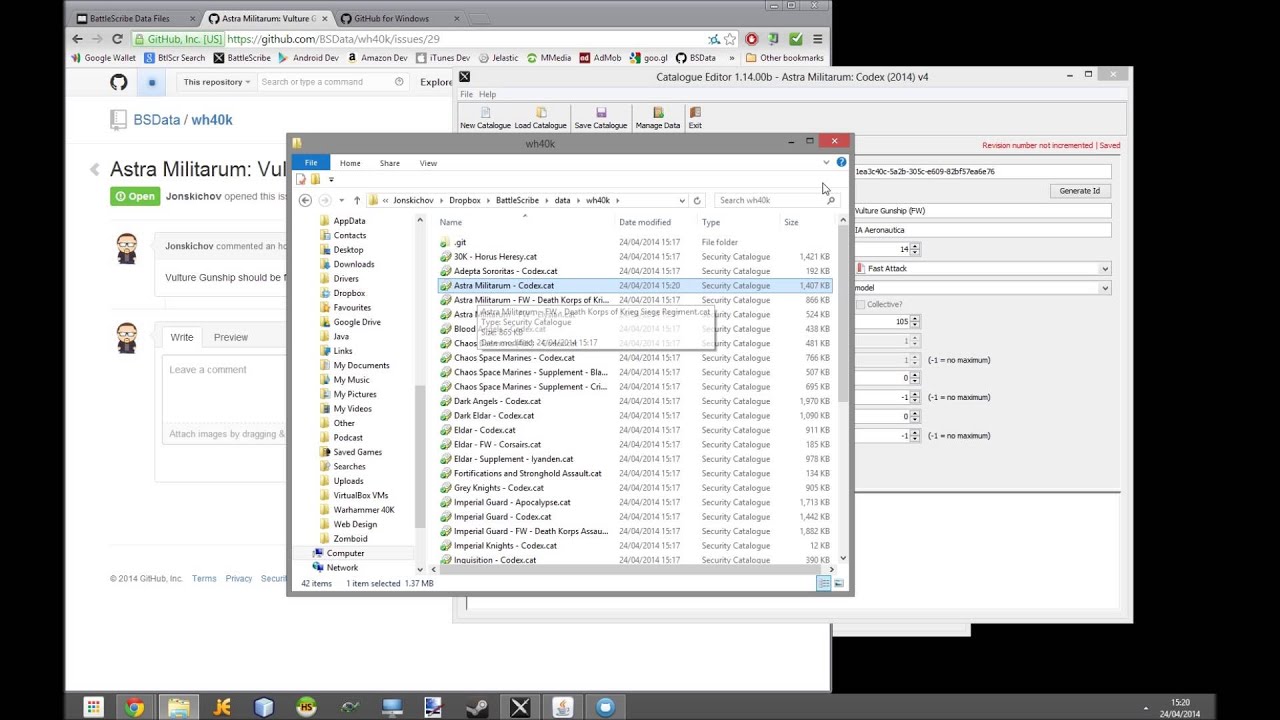1280x720 pixels.
Task: Select the .git folder
Action: tap(460, 242)
